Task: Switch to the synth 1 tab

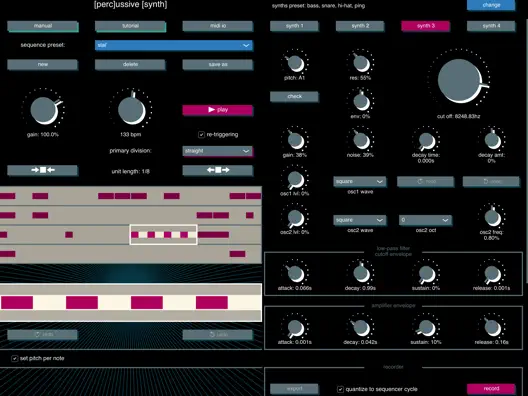Action: [x=294, y=26]
